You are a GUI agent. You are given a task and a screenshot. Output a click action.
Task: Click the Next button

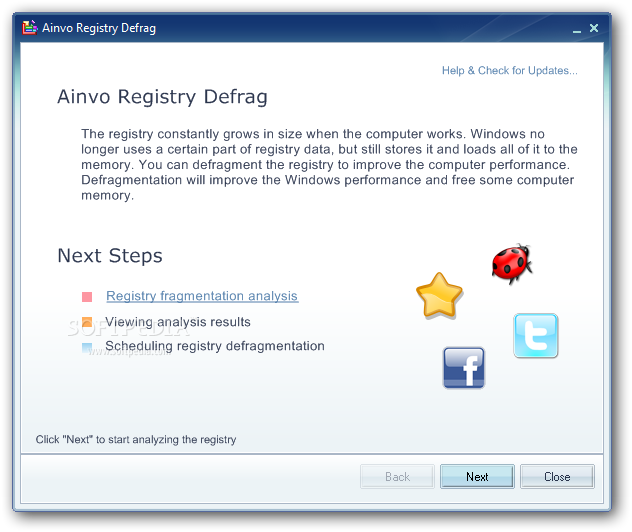point(477,477)
